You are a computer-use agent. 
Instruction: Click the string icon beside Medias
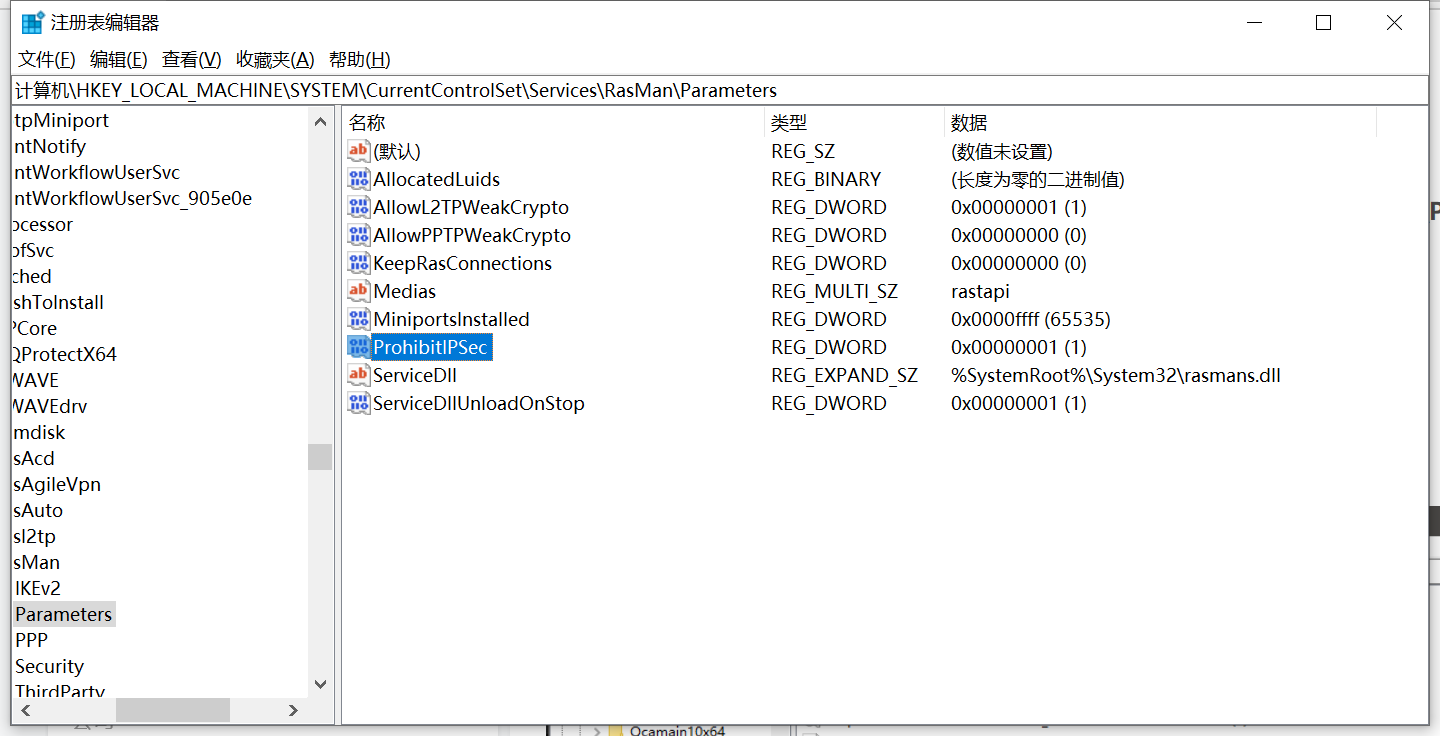(359, 291)
